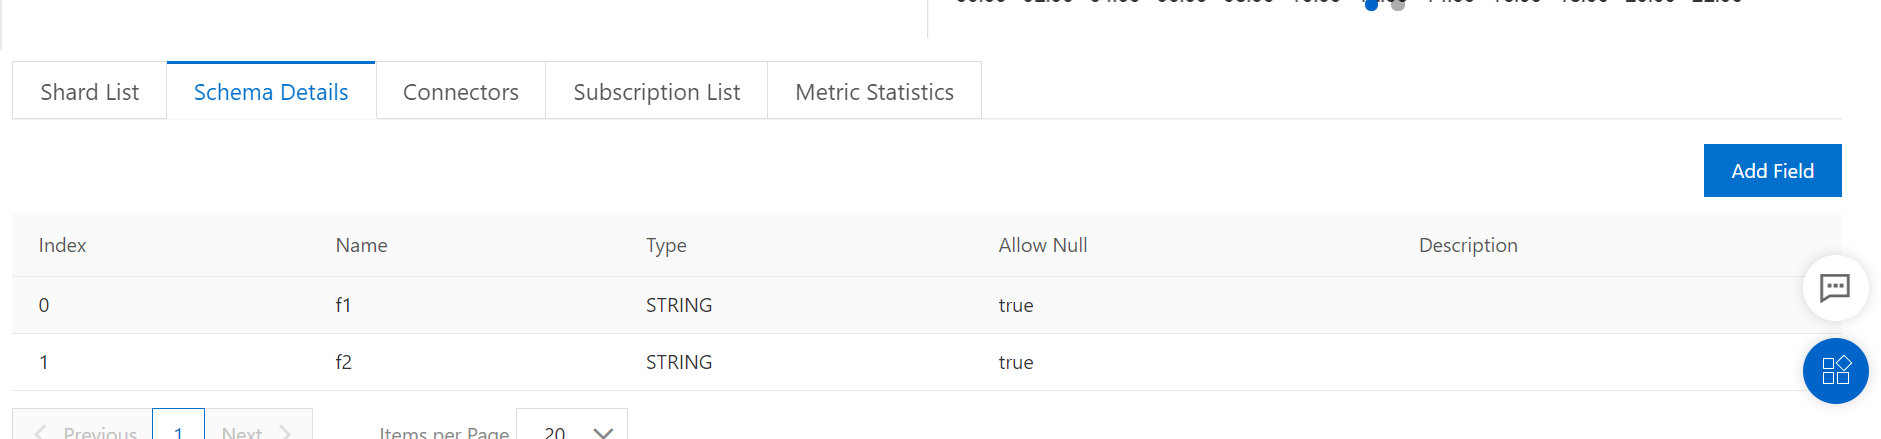
Task: Click the f1 field name cell
Action: [344, 305]
